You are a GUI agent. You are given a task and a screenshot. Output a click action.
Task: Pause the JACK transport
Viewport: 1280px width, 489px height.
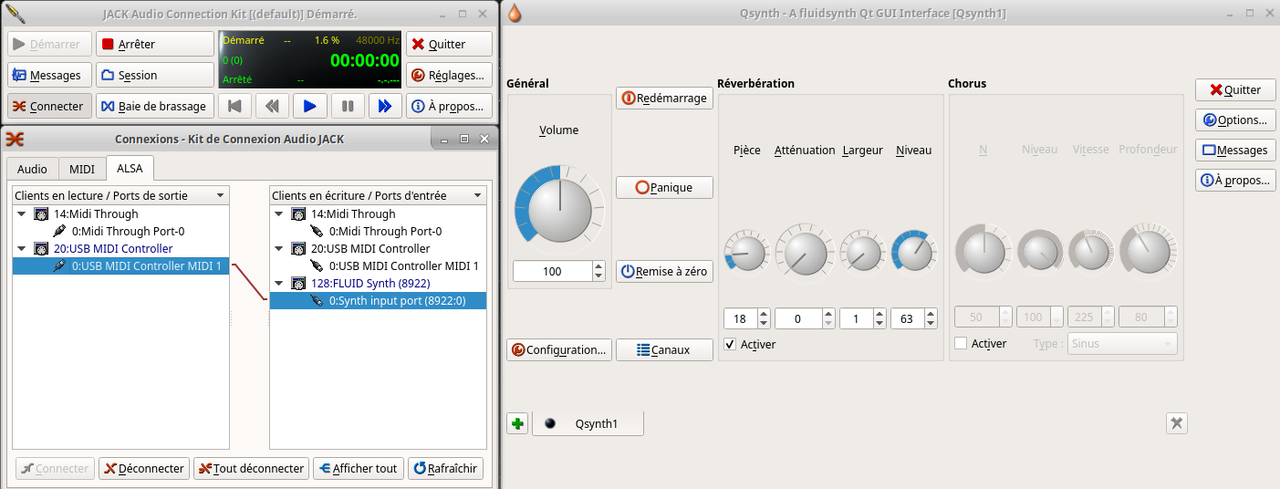(348, 106)
